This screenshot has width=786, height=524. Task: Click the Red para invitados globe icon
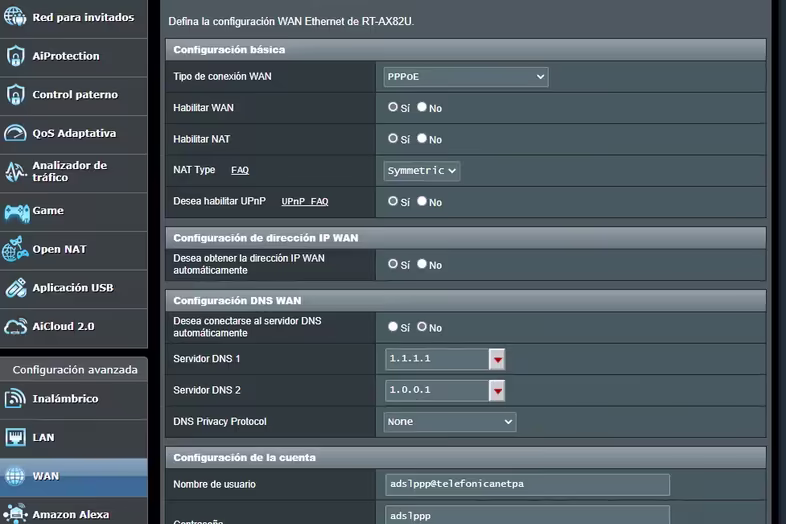15,16
